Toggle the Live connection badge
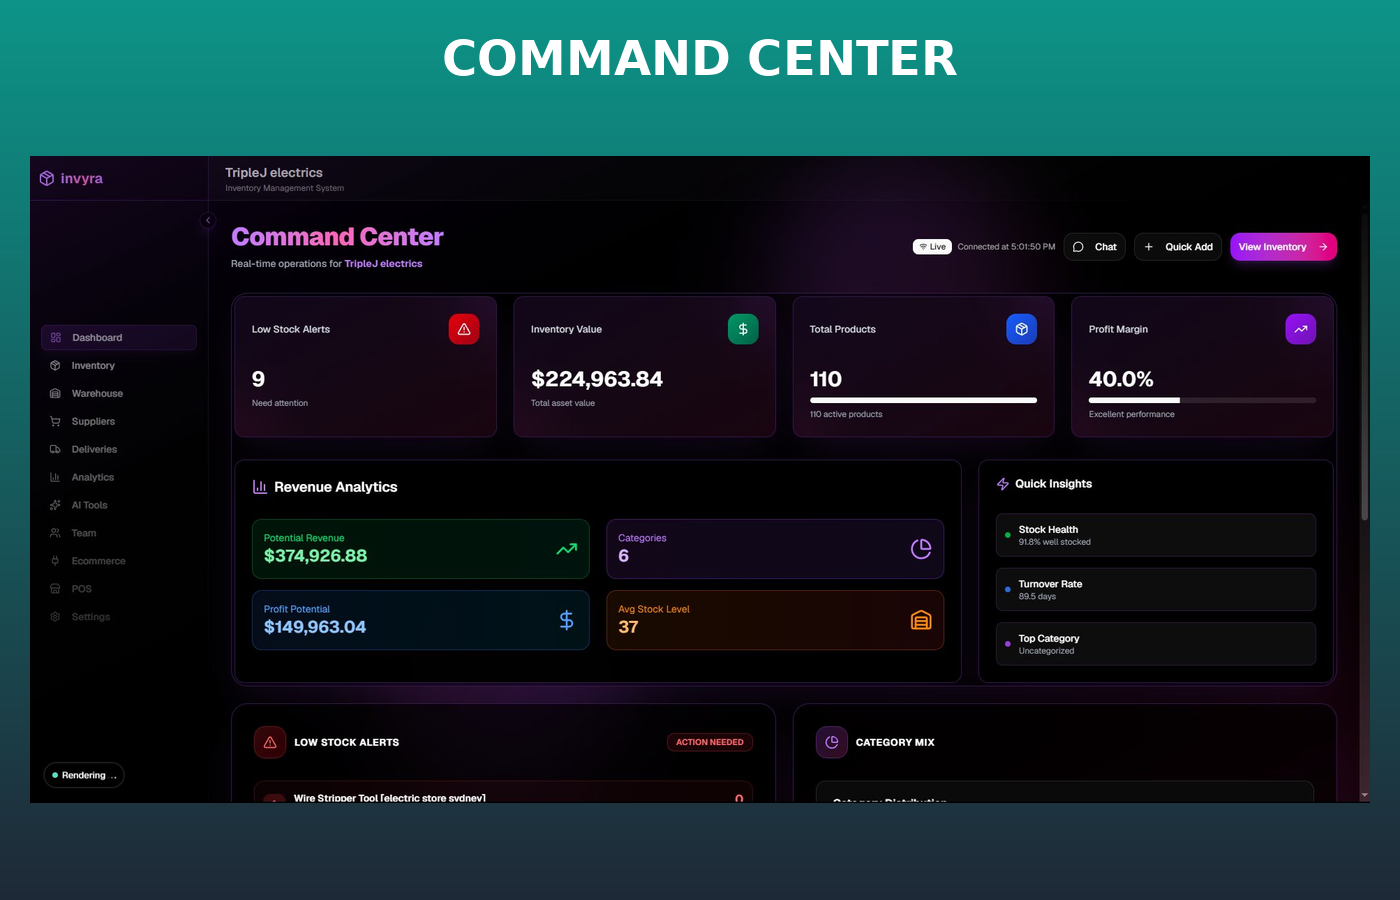Viewport: 1400px width, 900px height. tap(932, 247)
